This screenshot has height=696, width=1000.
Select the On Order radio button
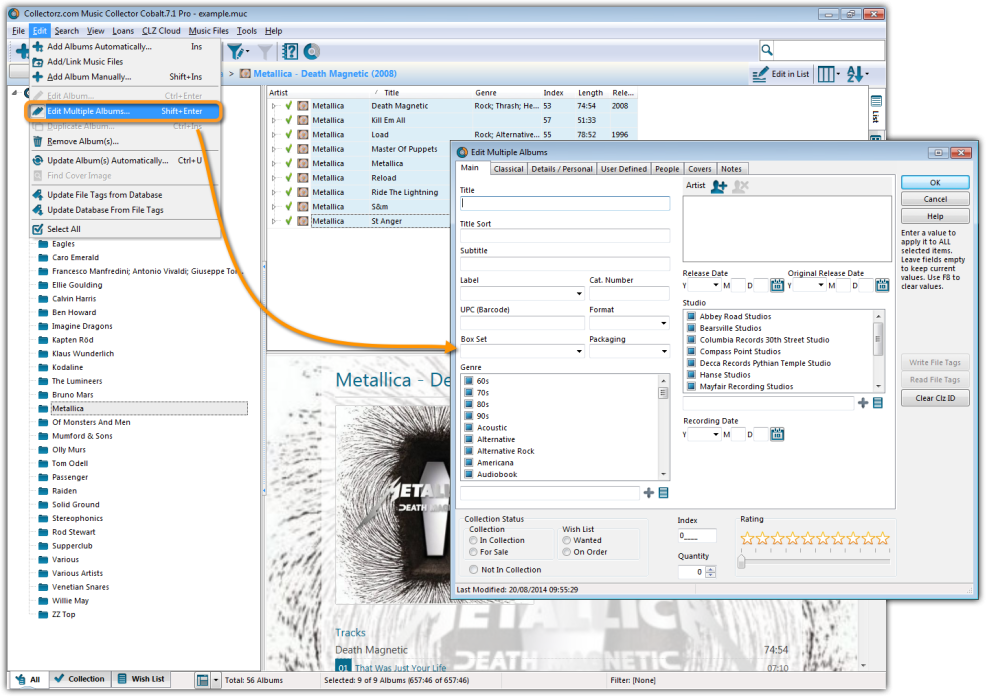(566, 552)
